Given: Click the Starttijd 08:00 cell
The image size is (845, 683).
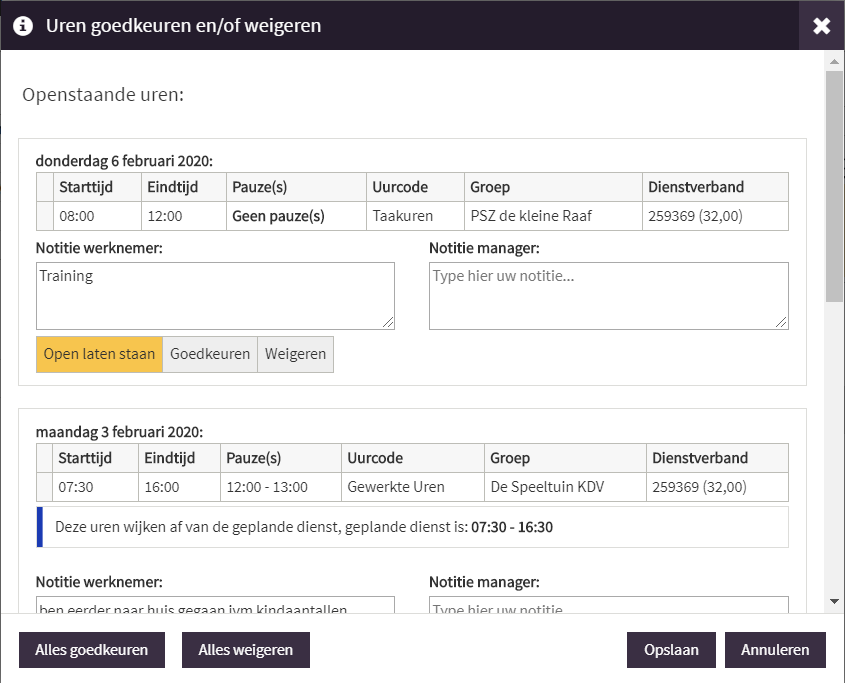Looking at the screenshot, I should coord(97,216).
